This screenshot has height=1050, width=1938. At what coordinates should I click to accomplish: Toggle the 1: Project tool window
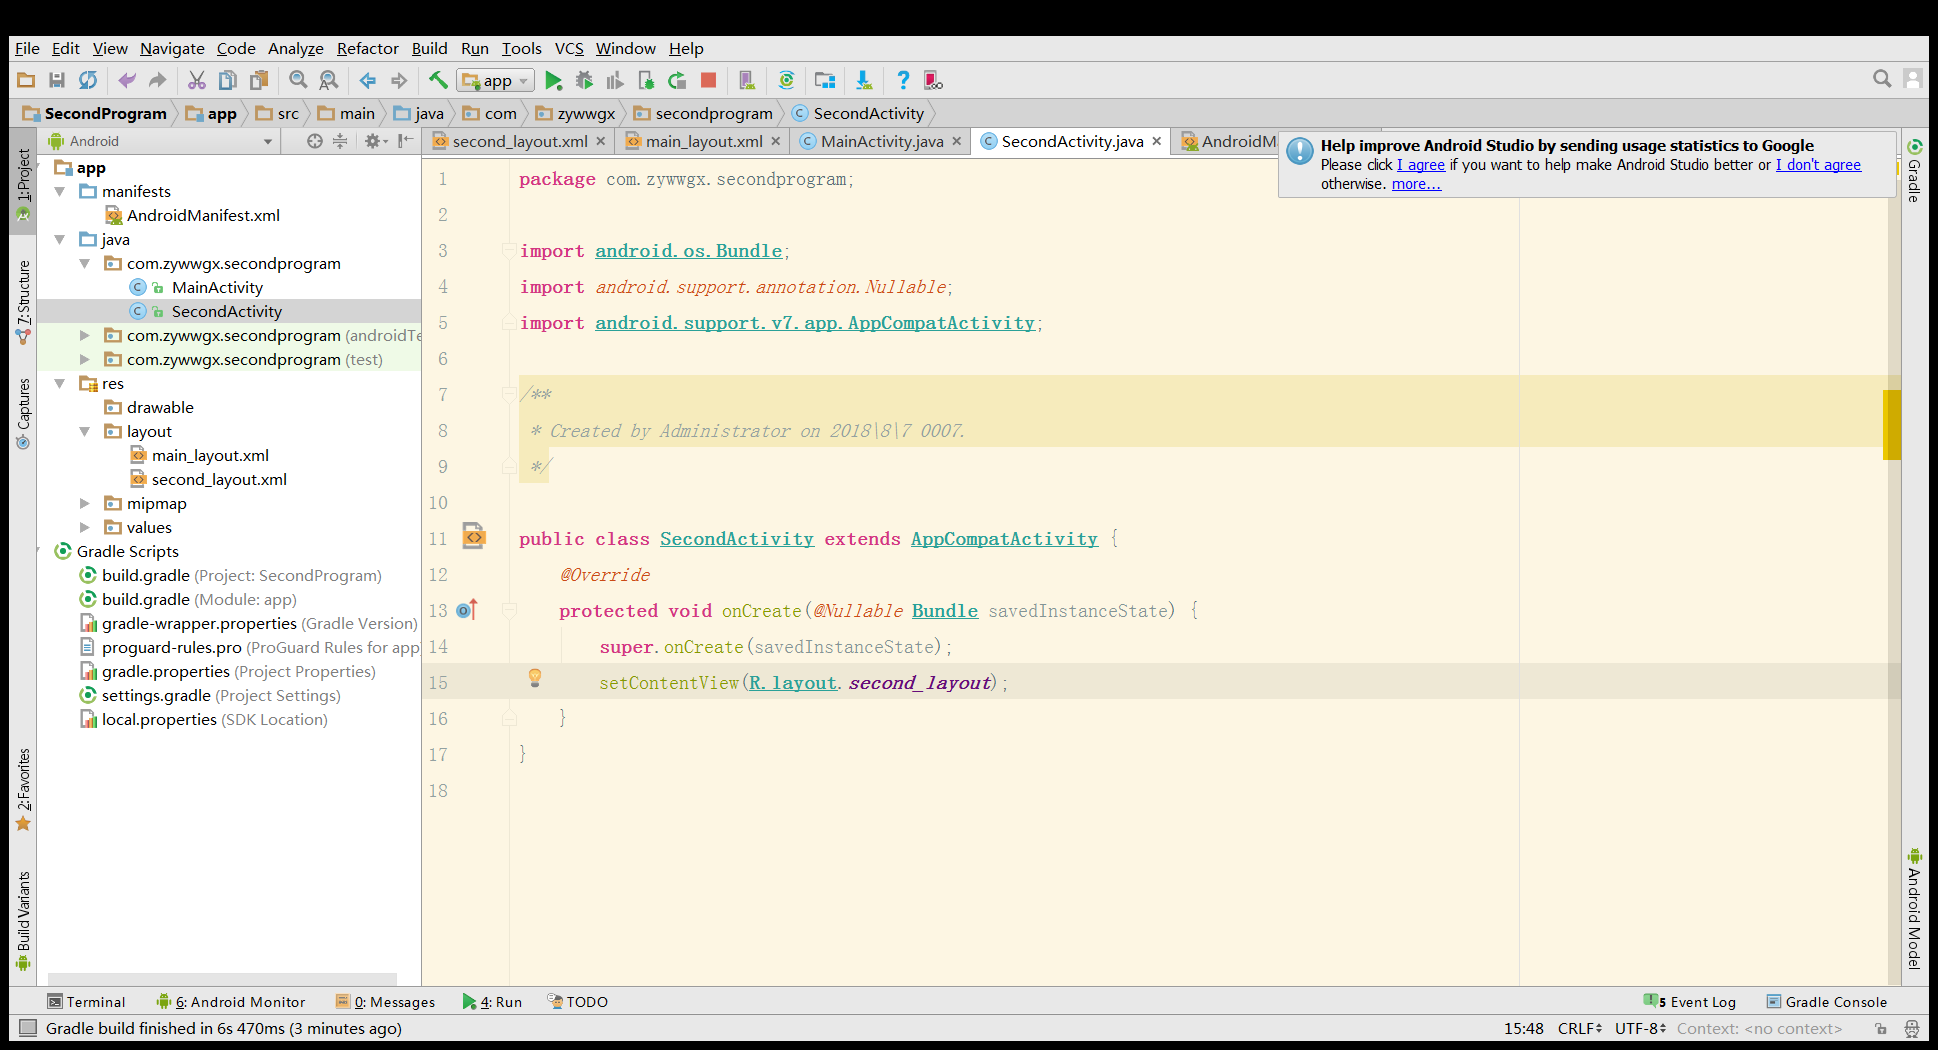pyautogui.click(x=23, y=182)
